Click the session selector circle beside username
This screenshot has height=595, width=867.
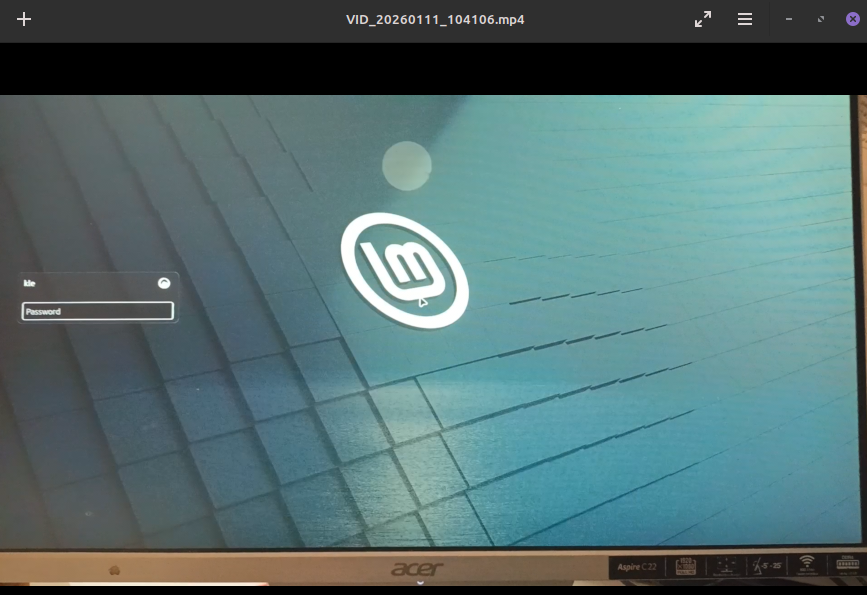point(164,283)
